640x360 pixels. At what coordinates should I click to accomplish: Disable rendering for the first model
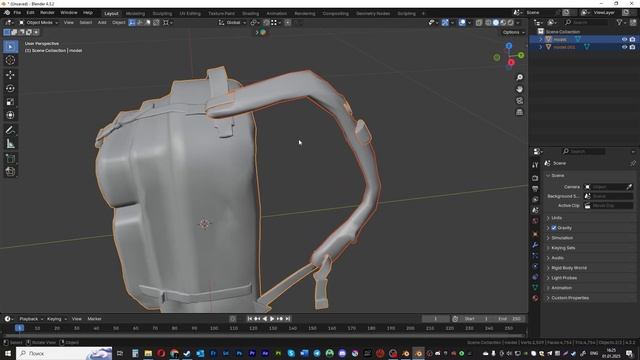[x=632, y=40]
